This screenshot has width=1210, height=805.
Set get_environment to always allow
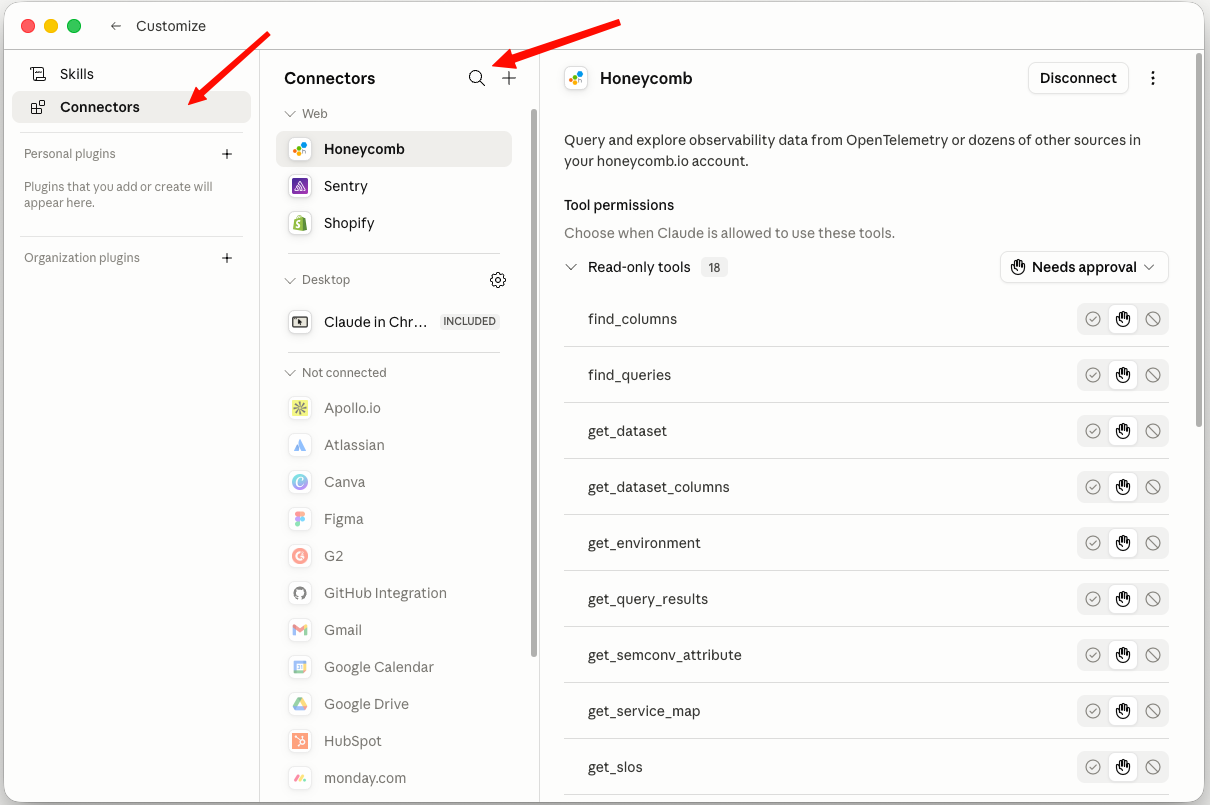point(1093,543)
